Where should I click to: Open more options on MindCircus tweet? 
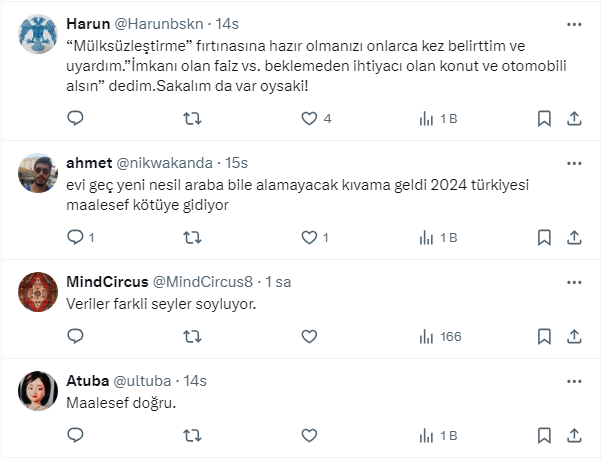[575, 281]
